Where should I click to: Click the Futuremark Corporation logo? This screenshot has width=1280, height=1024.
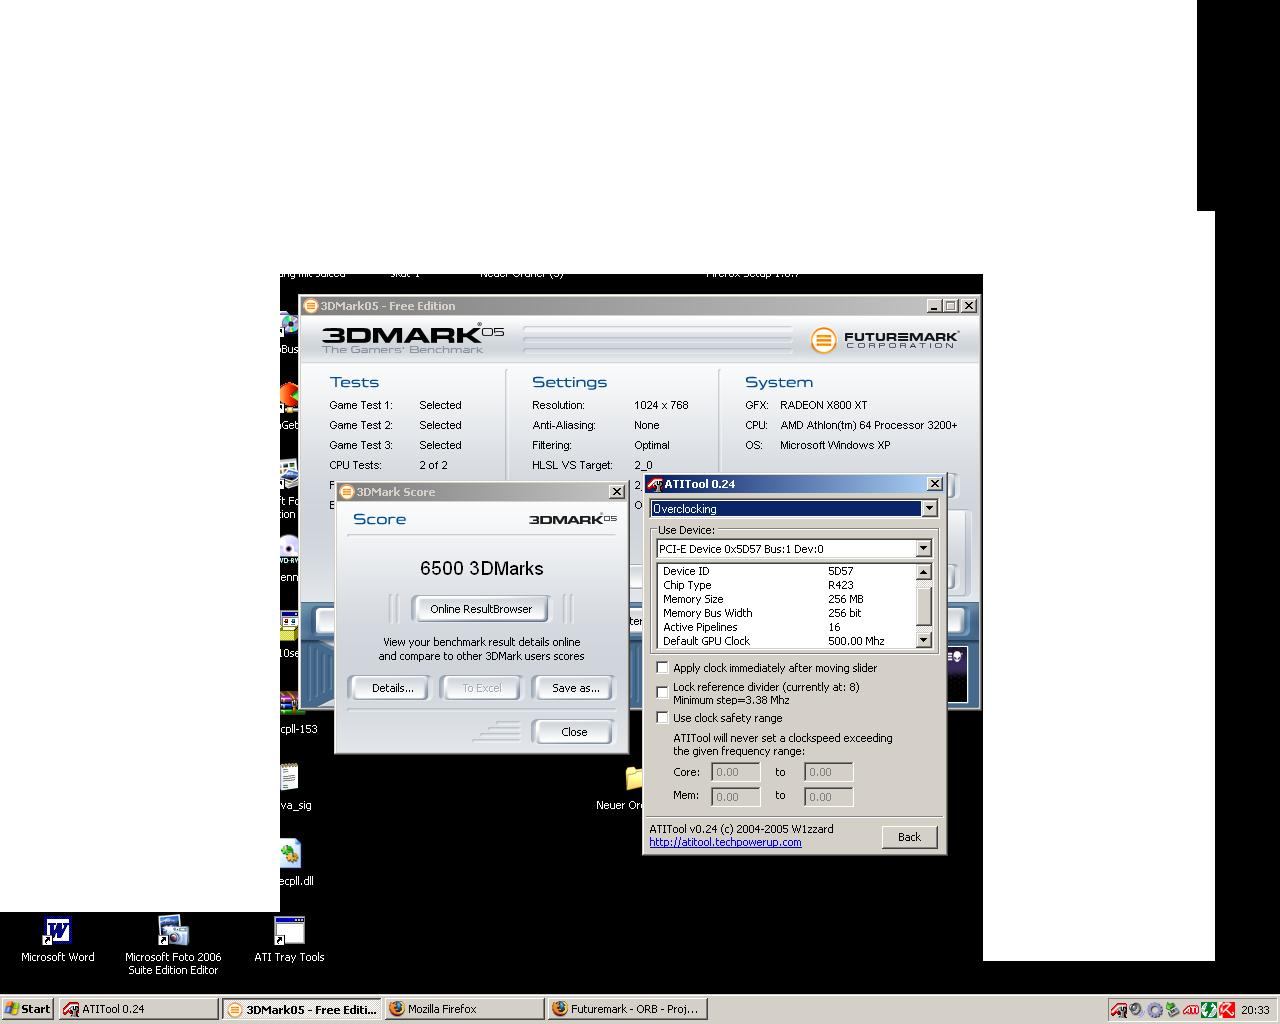[x=885, y=340]
